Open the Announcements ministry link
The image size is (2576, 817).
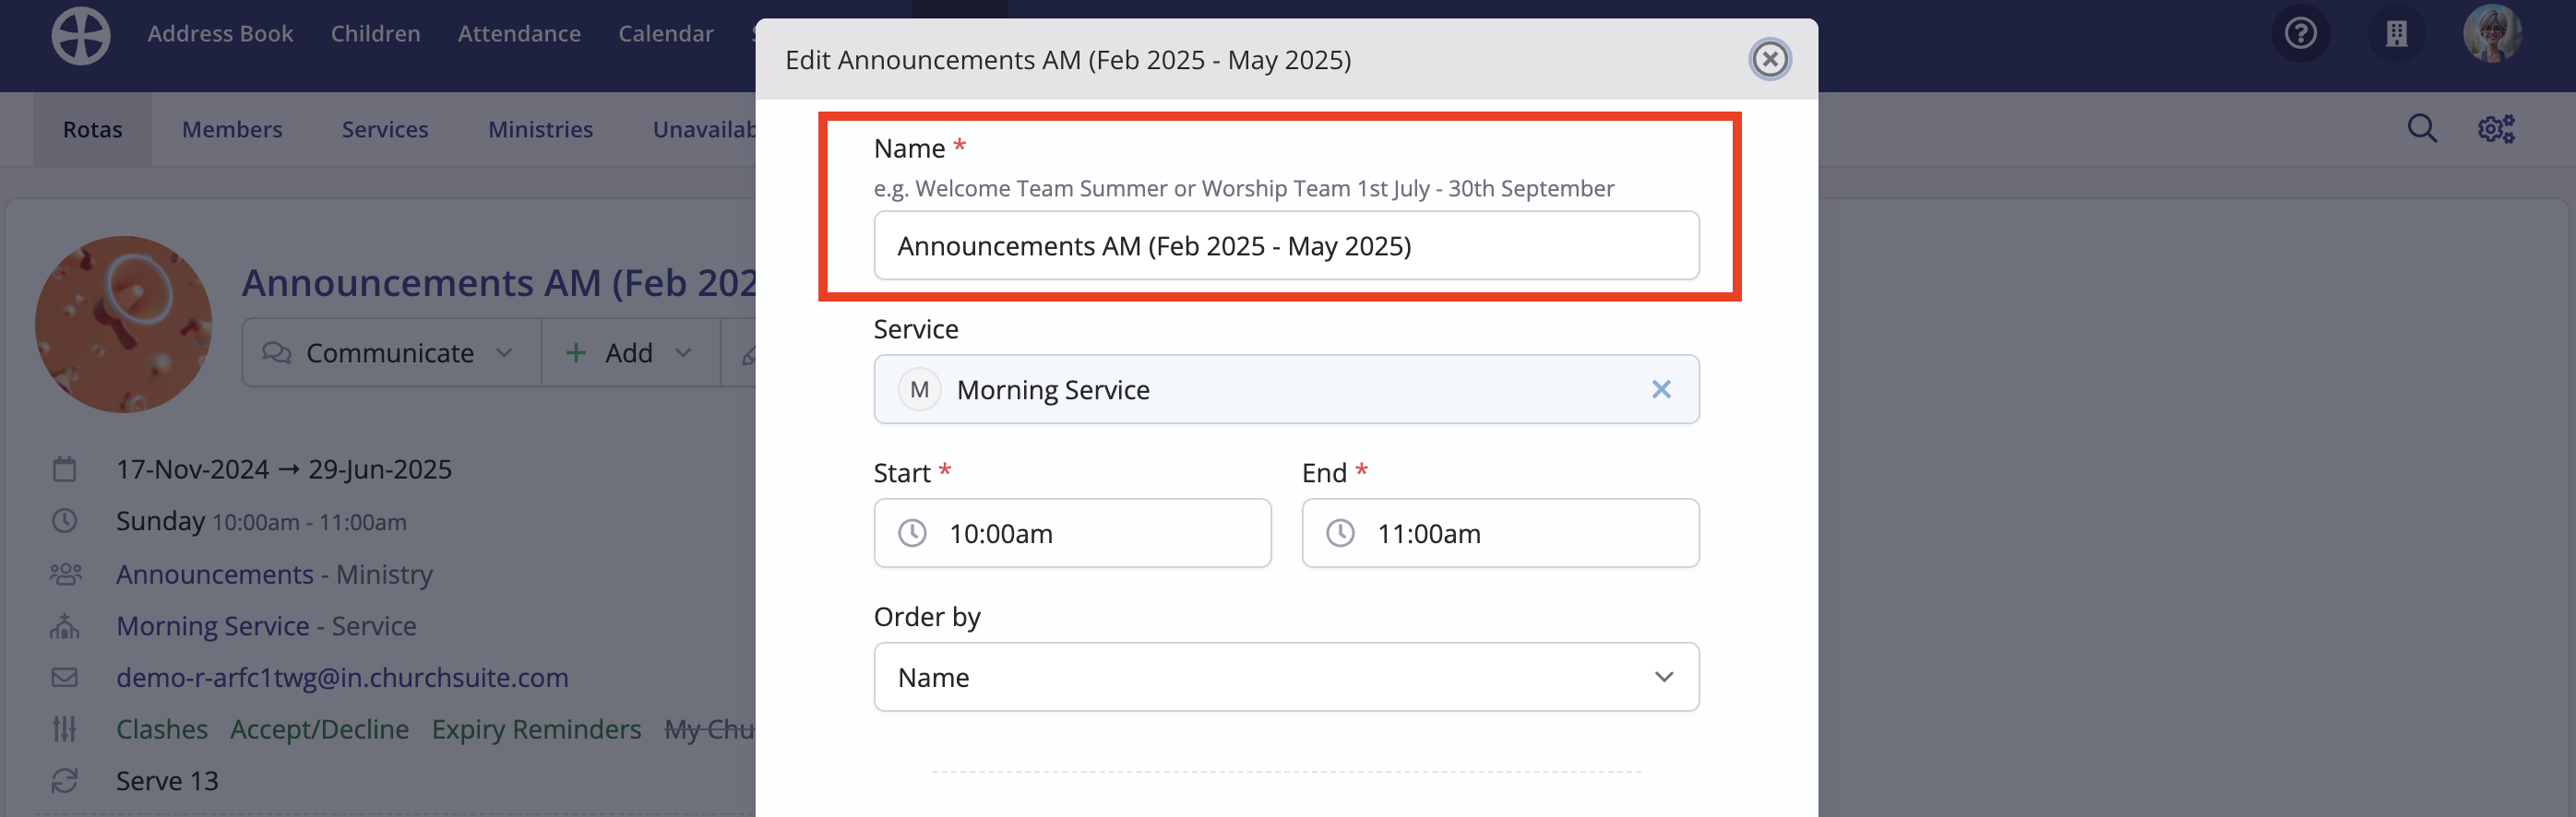tap(215, 574)
